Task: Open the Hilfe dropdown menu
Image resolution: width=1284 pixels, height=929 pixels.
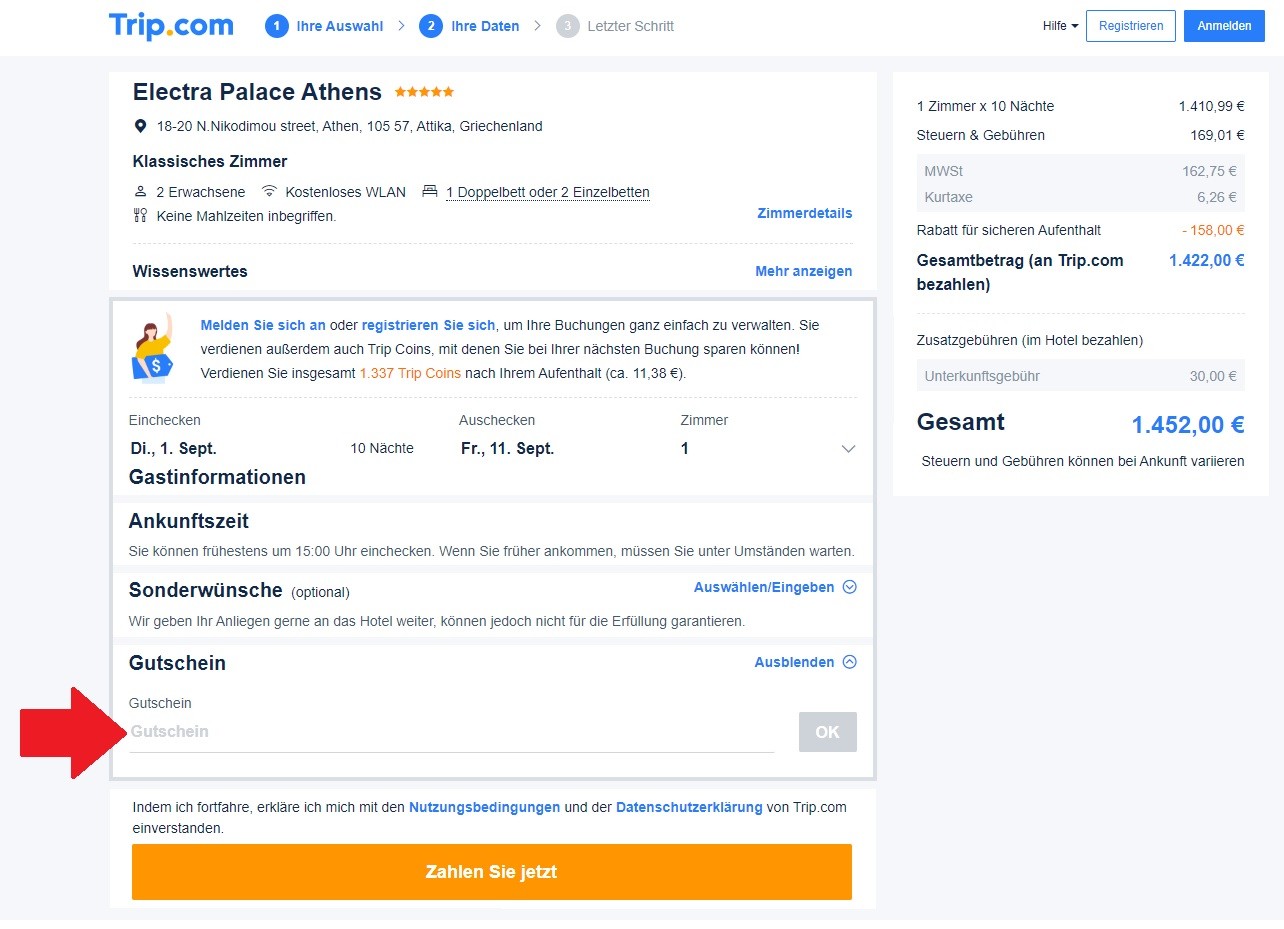Action: coord(1060,26)
